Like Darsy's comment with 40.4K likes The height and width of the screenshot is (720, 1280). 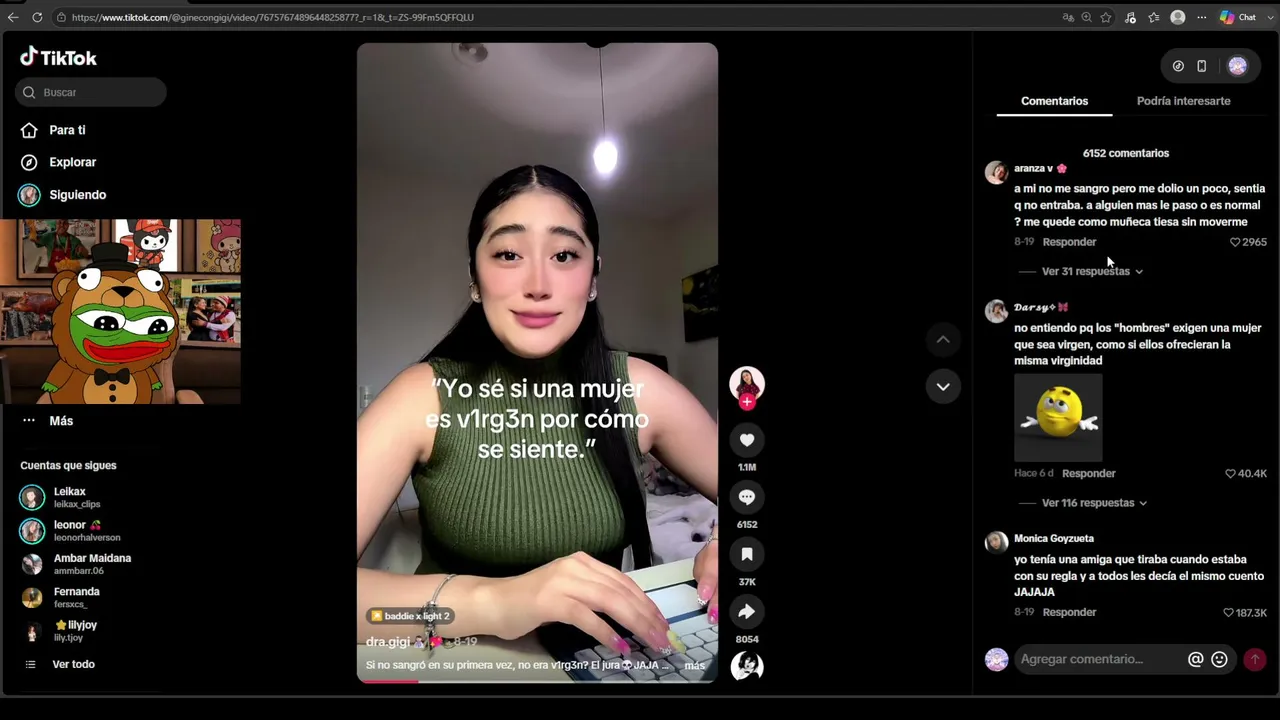point(1246,473)
